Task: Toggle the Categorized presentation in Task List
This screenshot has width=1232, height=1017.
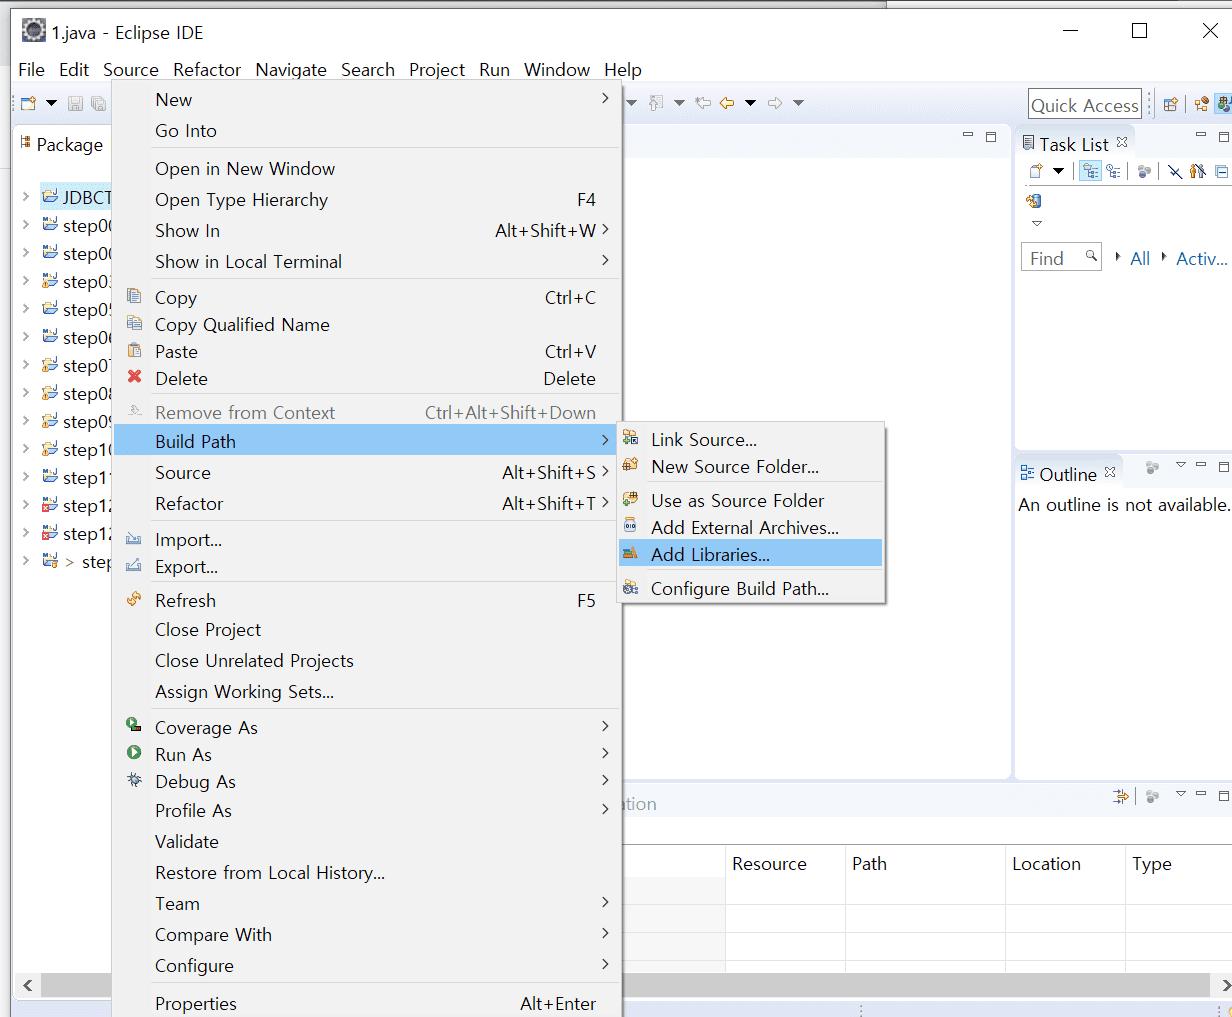Action: [1089, 171]
